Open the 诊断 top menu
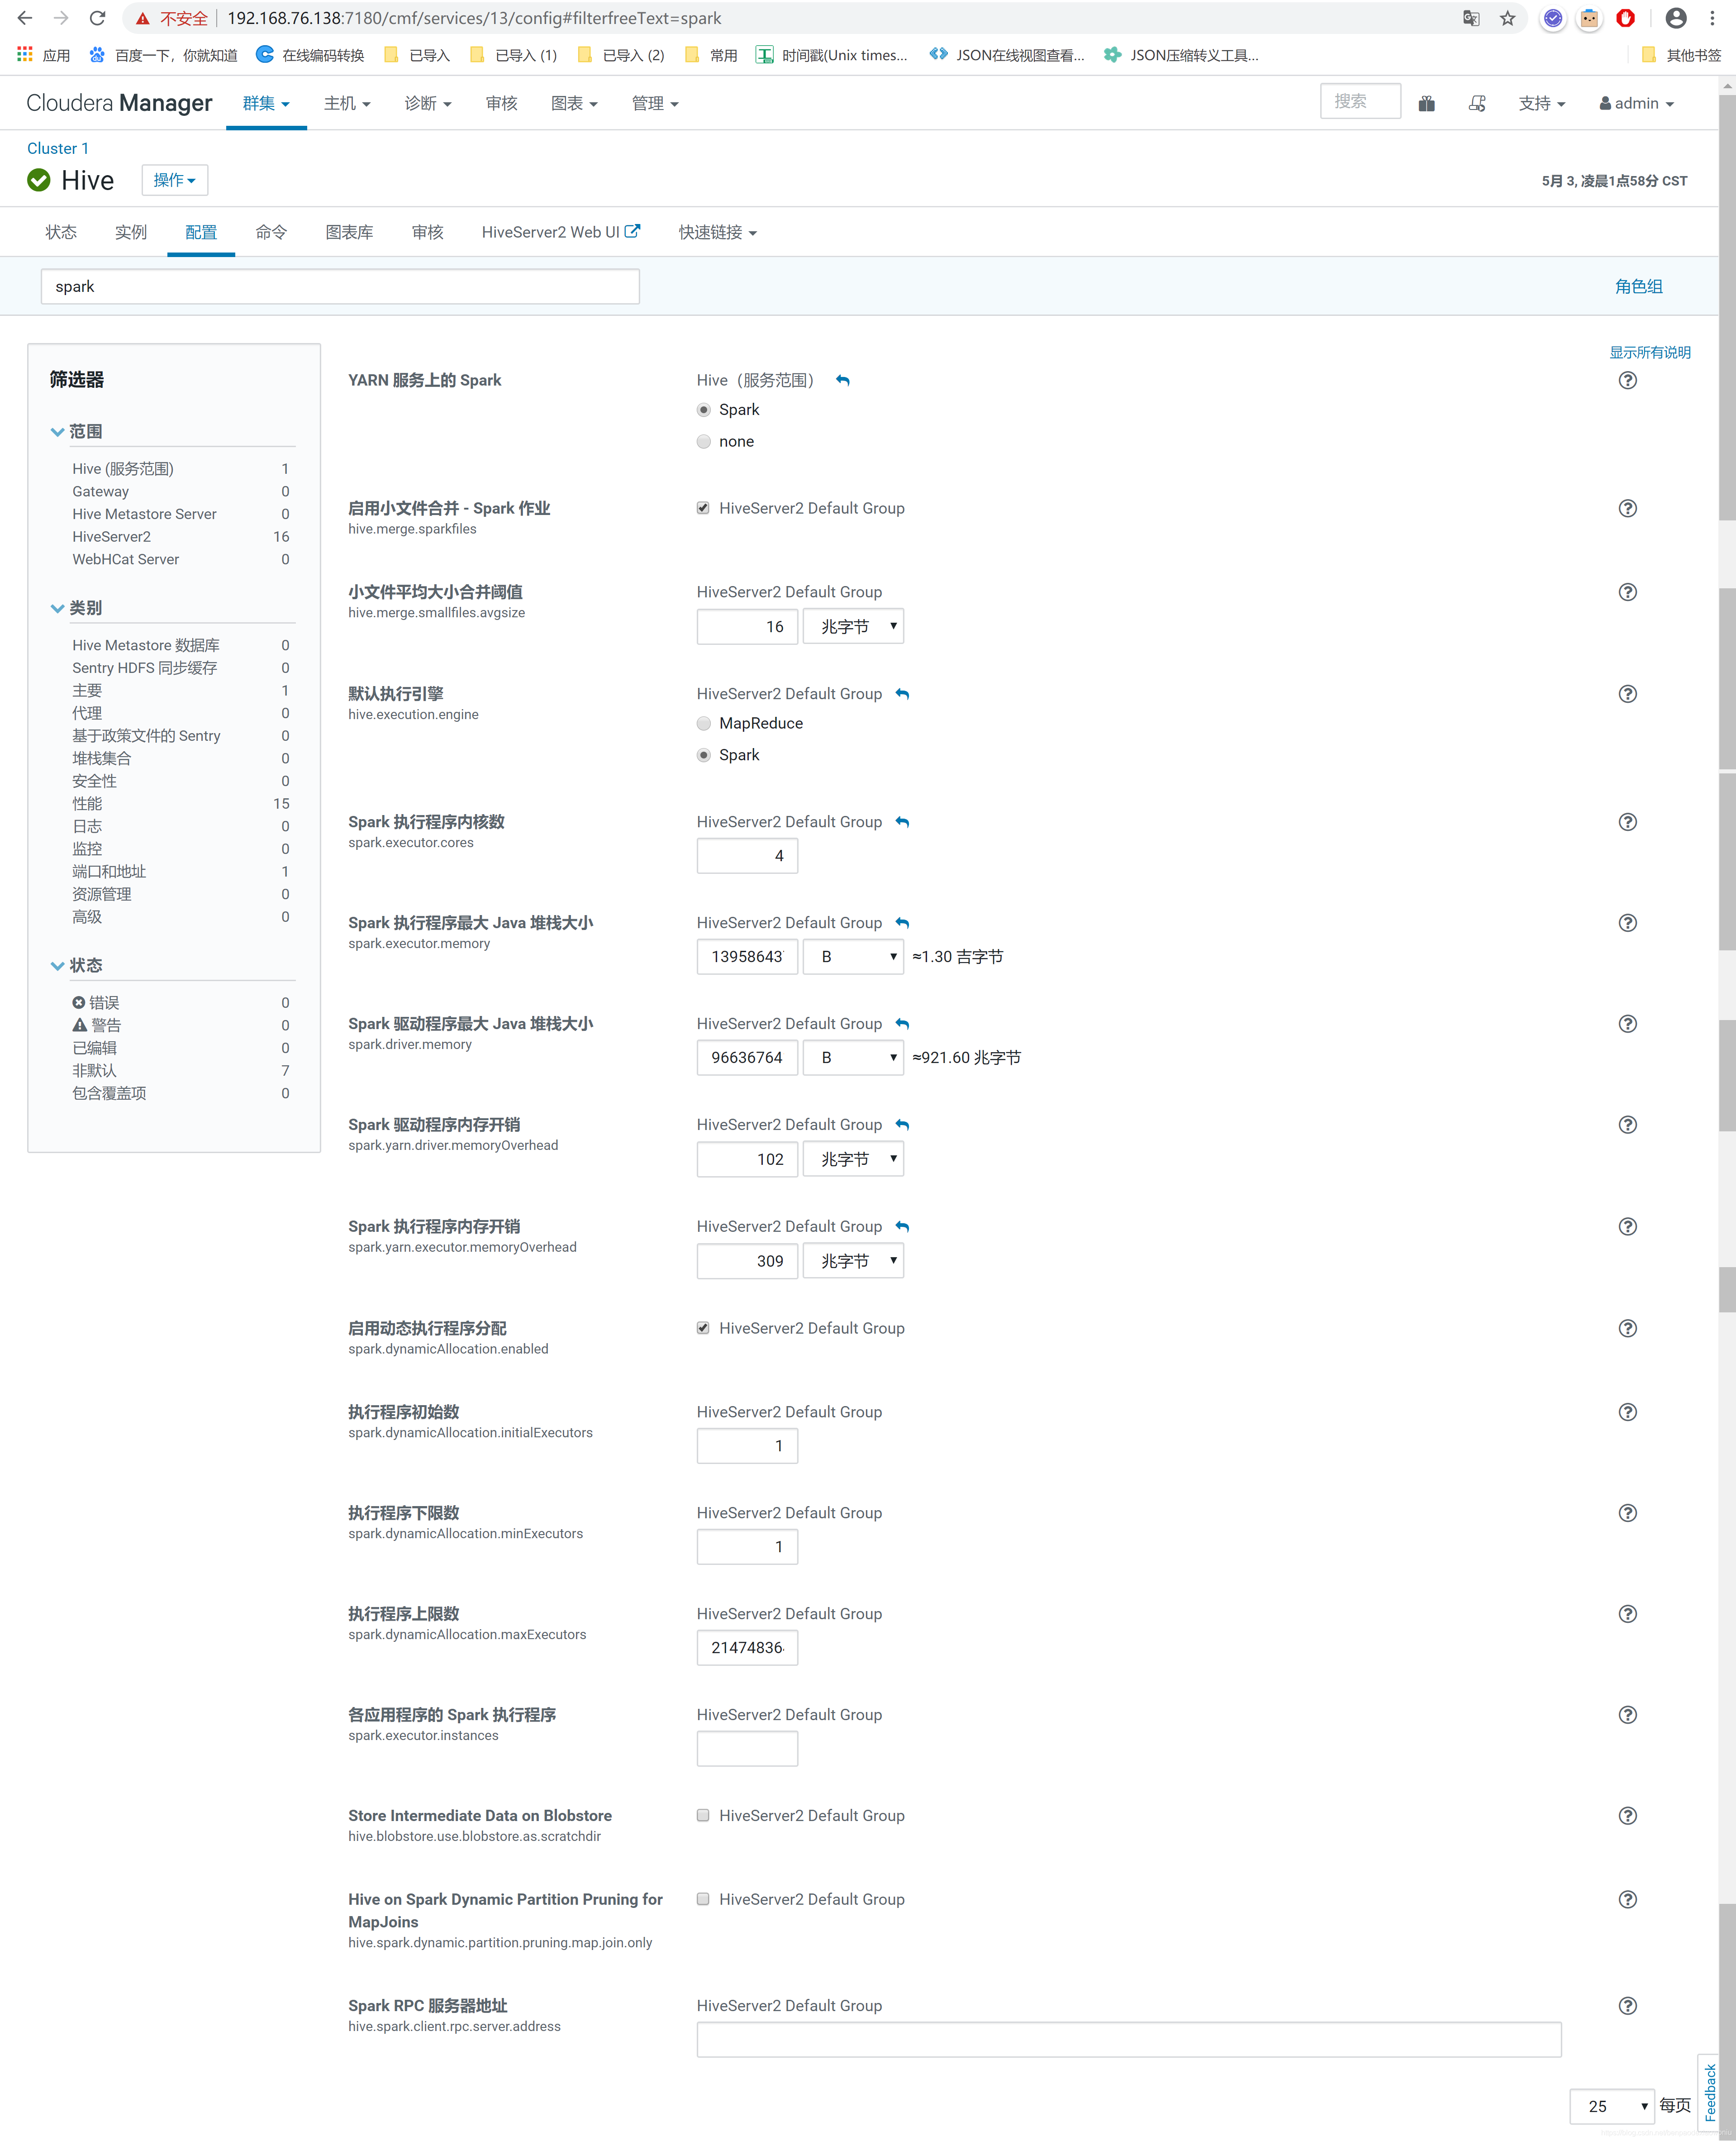 [x=428, y=103]
